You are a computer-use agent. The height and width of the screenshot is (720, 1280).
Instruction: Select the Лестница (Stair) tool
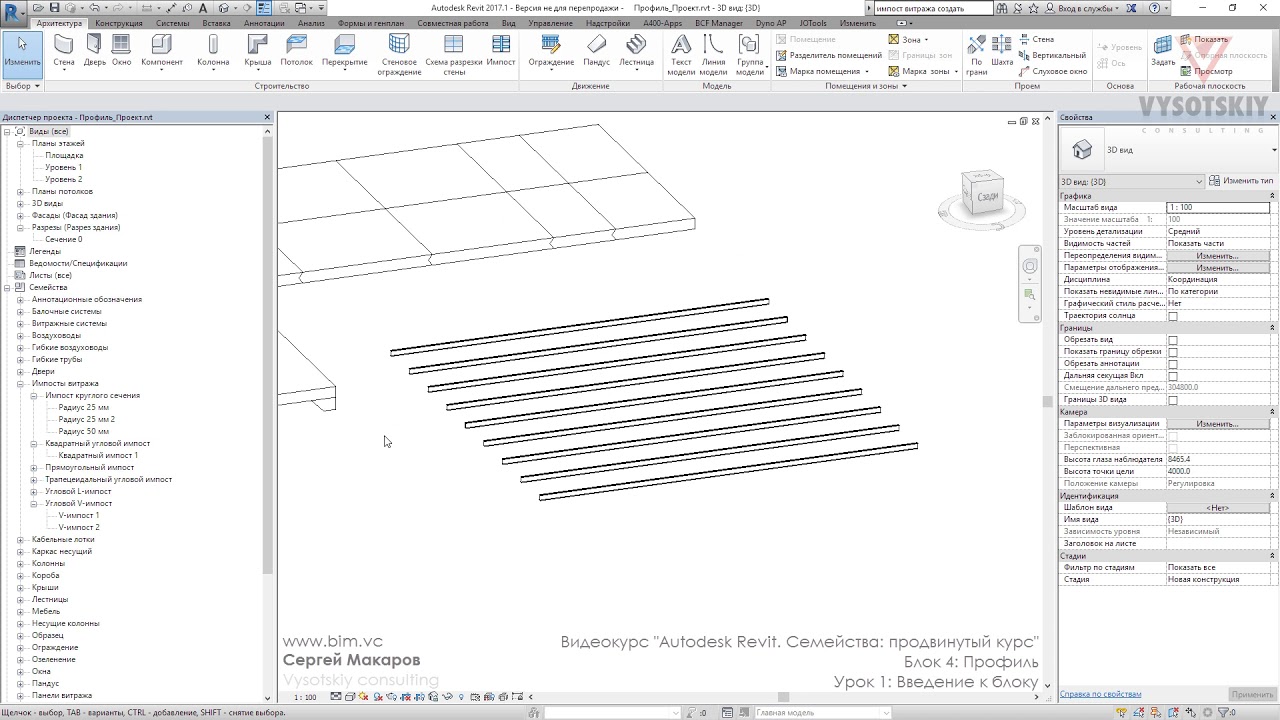pos(636,51)
